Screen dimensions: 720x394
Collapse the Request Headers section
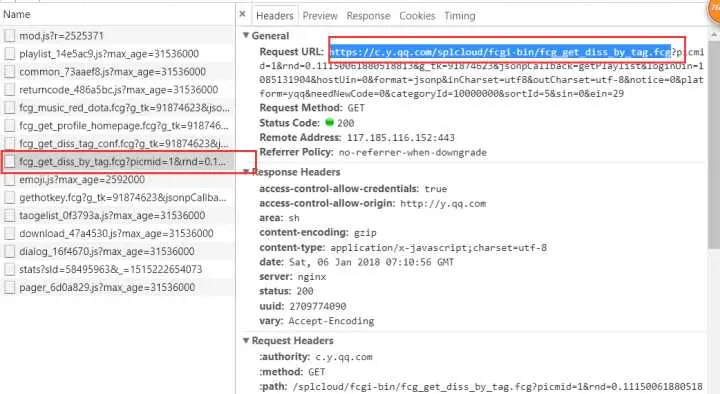tap(246, 340)
